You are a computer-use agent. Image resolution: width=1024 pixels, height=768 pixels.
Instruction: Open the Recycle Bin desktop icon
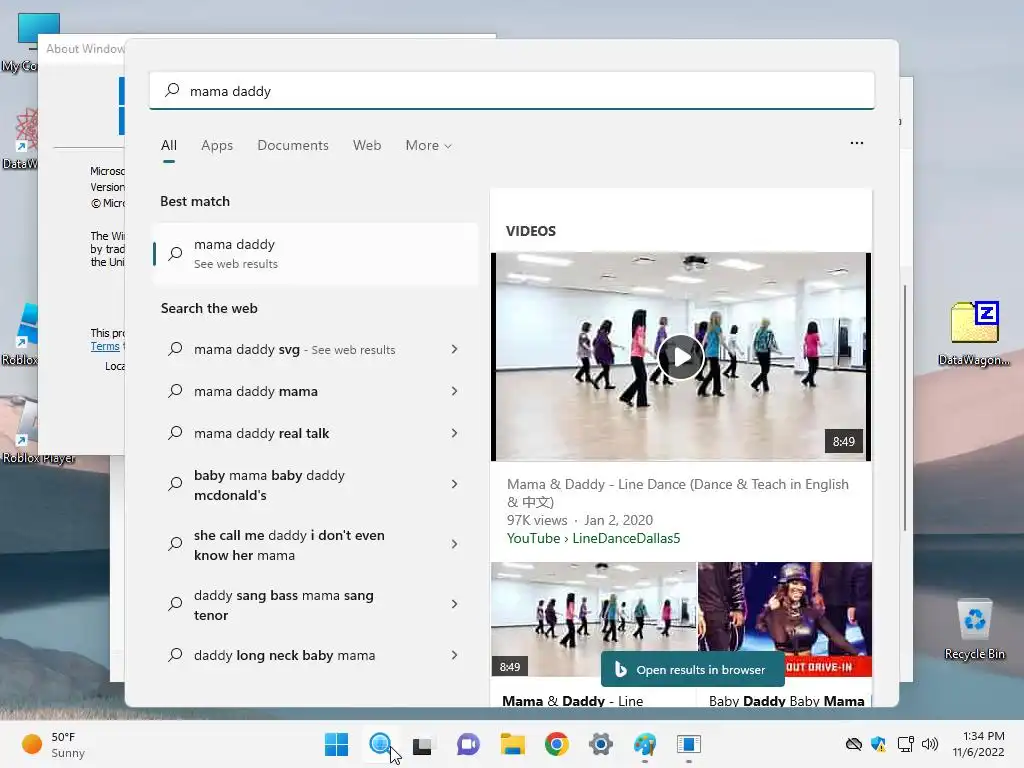(974, 630)
